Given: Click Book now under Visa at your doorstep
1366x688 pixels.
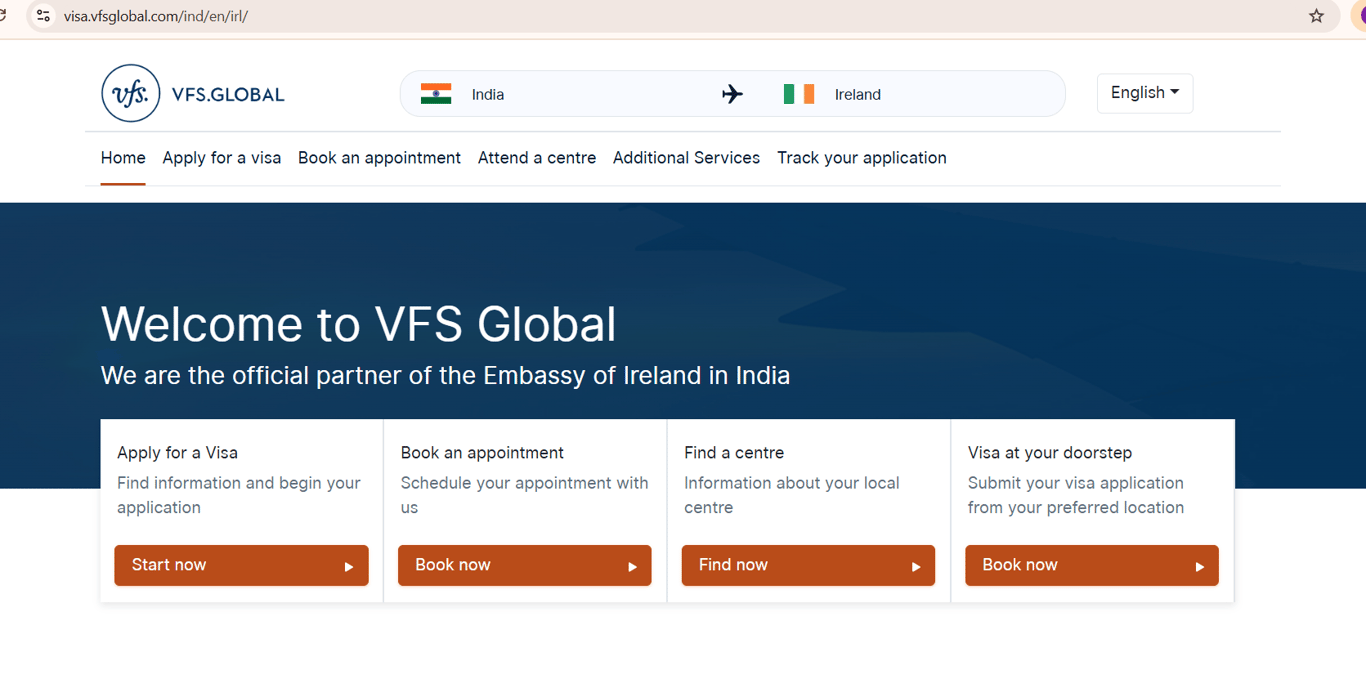Looking at the screenshot, I should click(1092, 565).
